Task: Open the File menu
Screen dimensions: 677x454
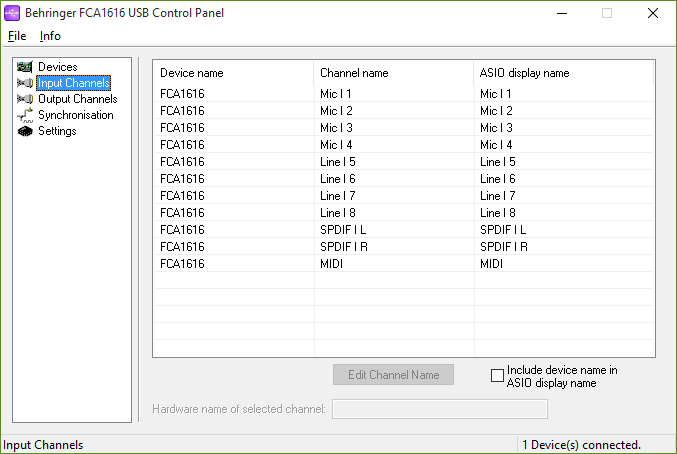Action: coord(17,36)
